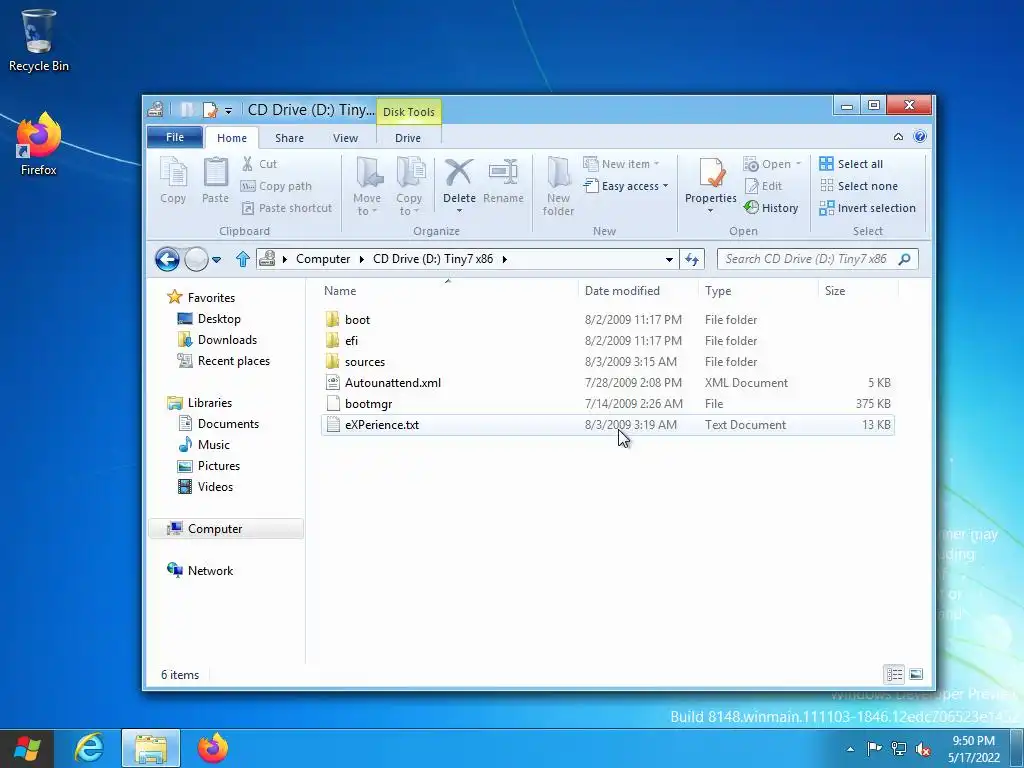Image resolution: width=1024 pixels, height=768 pixels.
Task: Click the Properties icon with checkmark
Action: click(x=711, y=172)
